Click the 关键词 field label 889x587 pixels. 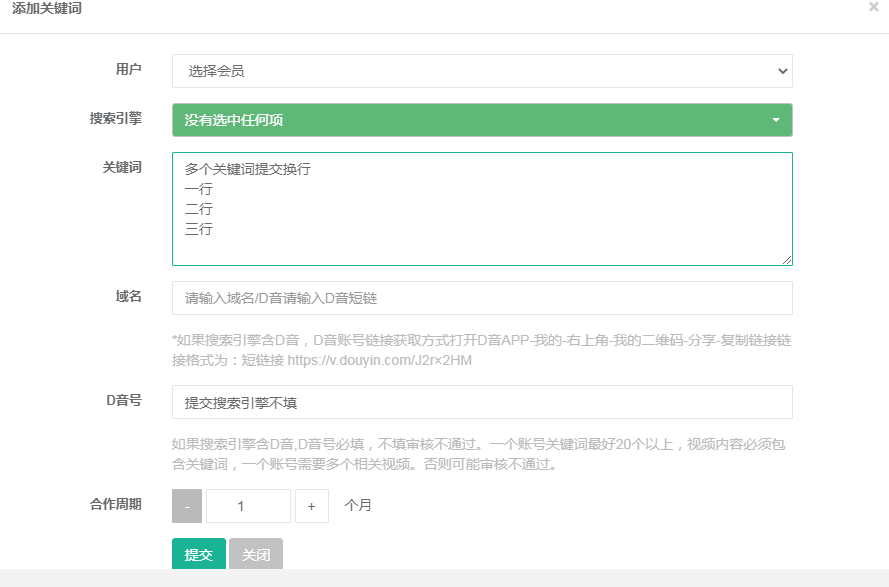pyautogui.click(x=122, y=167)
